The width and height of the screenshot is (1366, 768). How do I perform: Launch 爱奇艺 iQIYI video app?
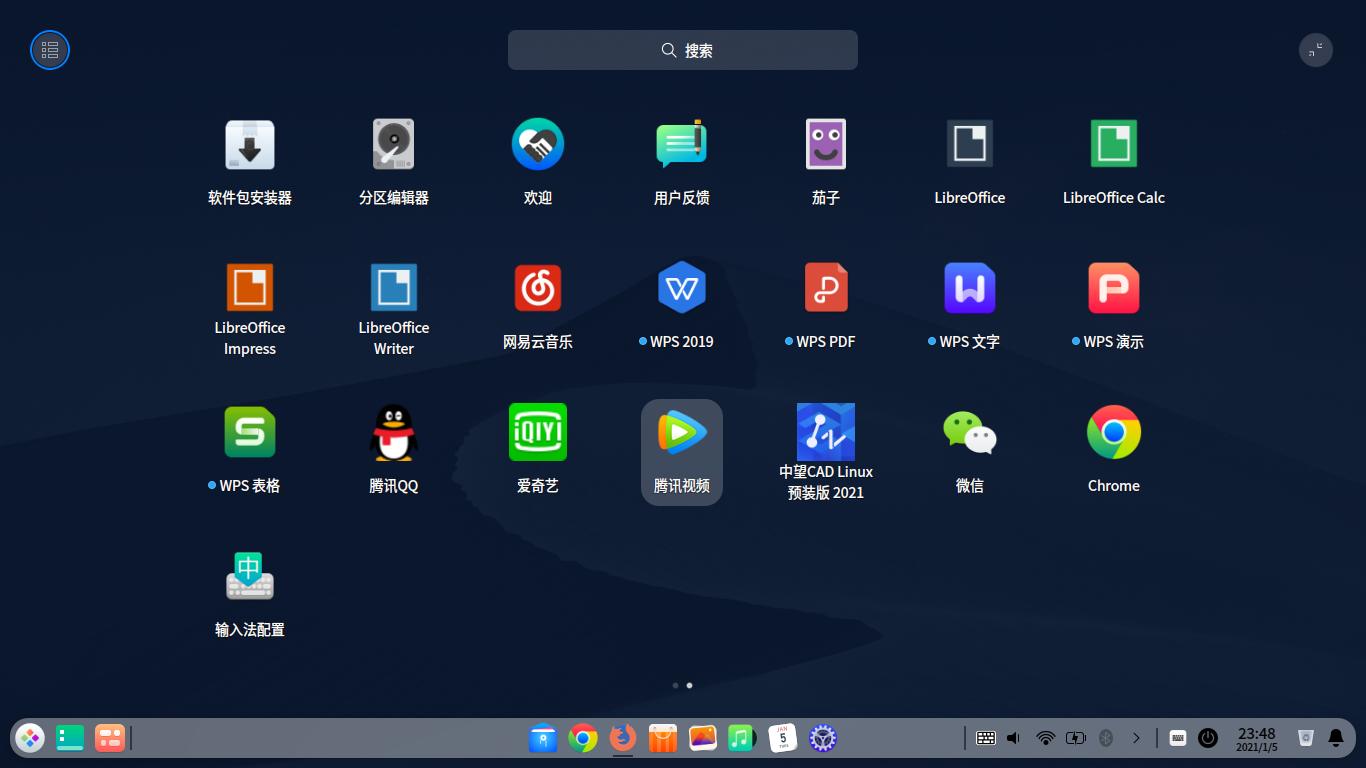[x=538, y=432]
